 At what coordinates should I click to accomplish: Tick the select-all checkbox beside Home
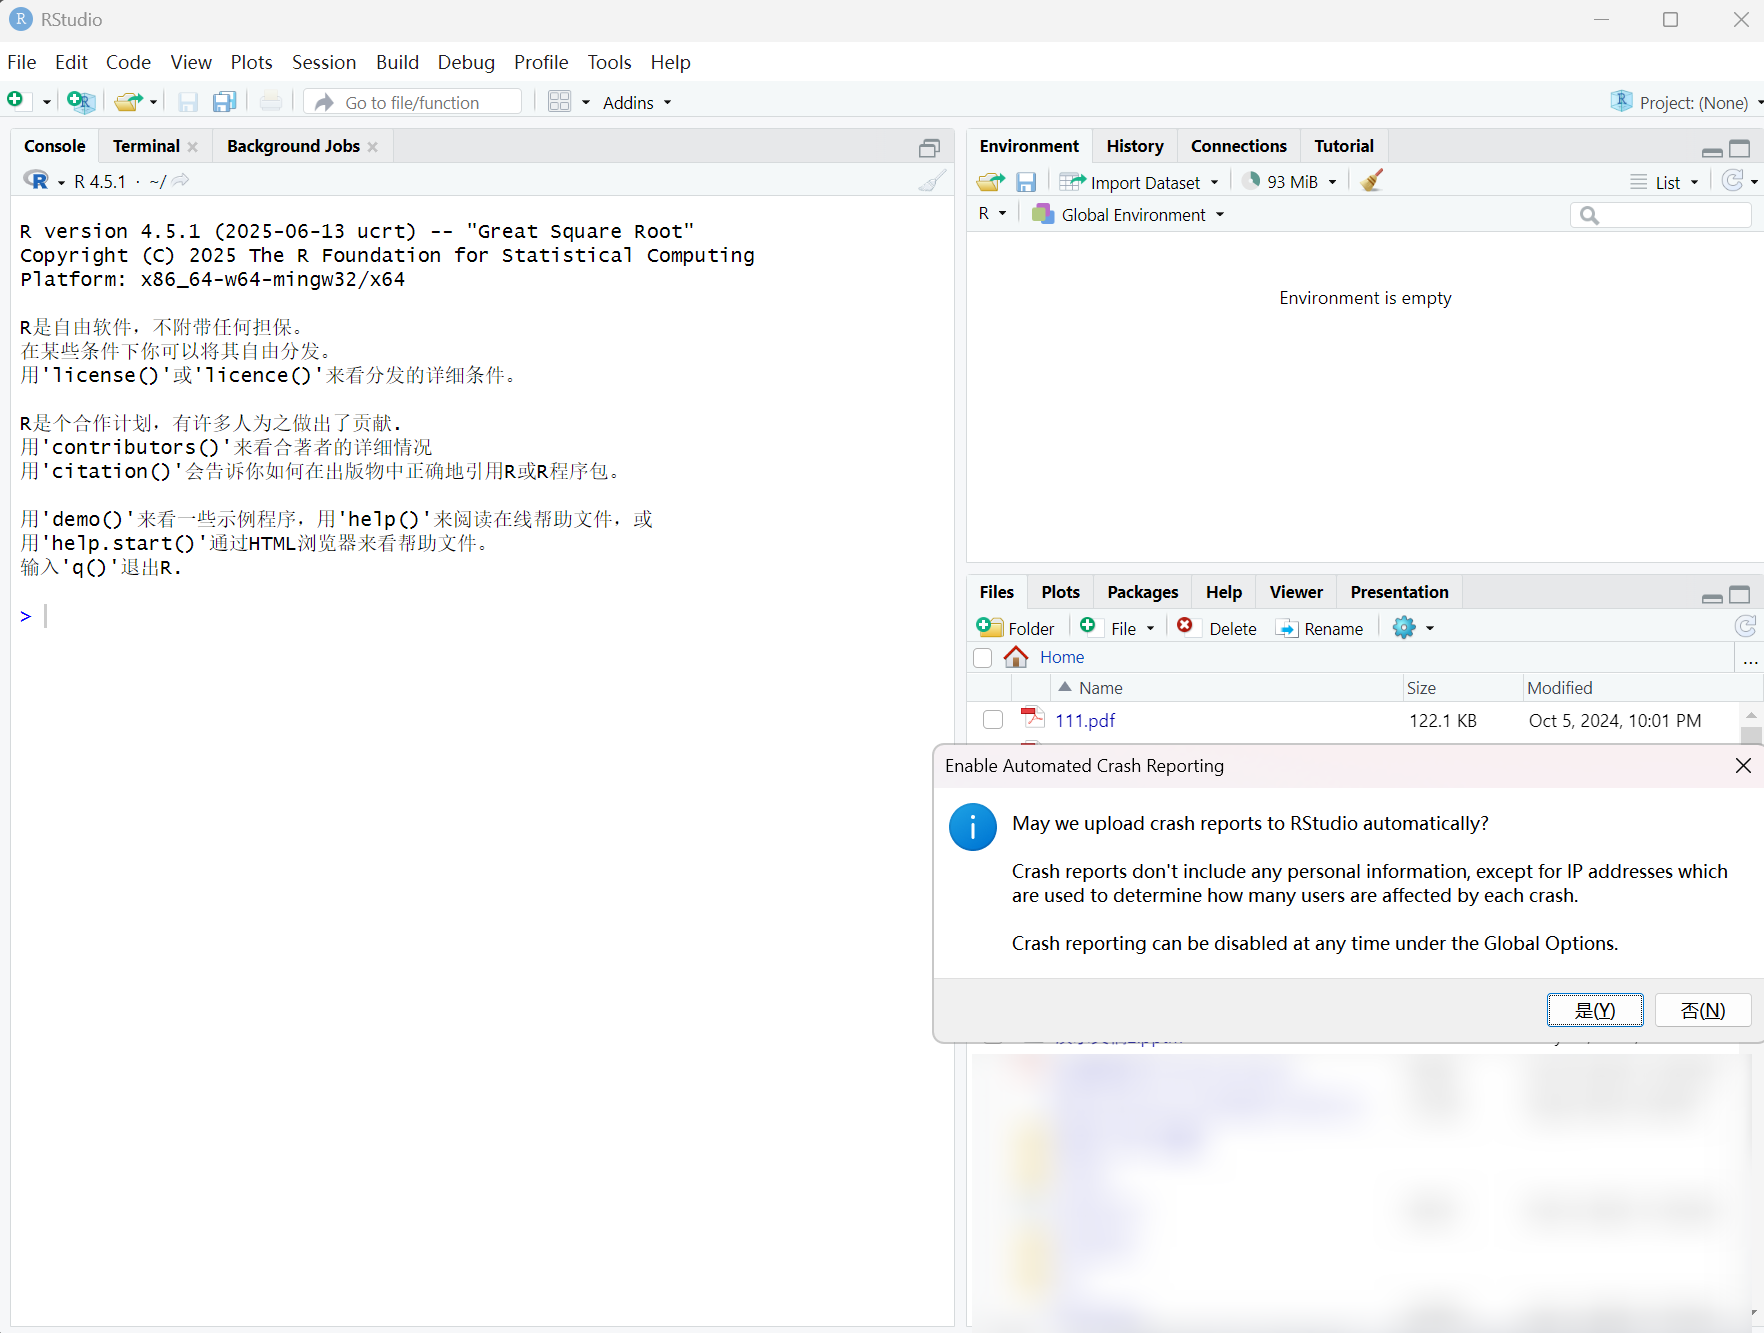(x=982, y=658)
